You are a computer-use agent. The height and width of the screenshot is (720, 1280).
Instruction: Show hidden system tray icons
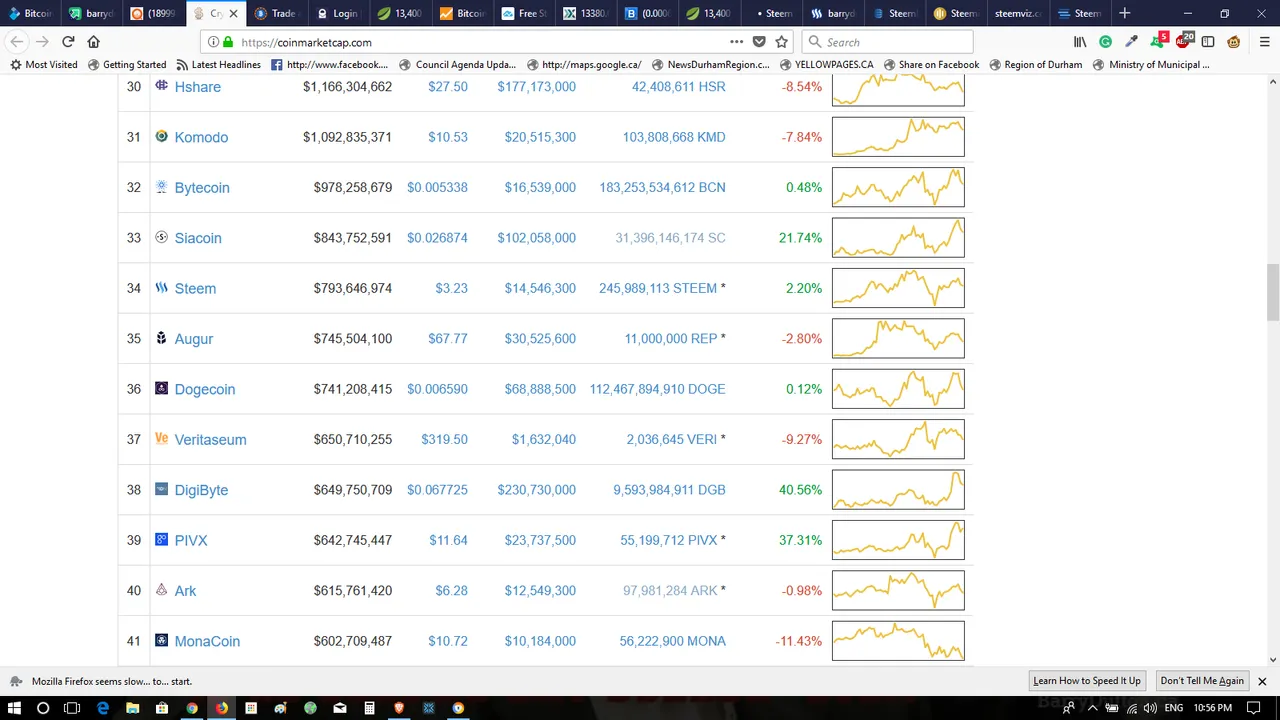(x=1094, y=708)
